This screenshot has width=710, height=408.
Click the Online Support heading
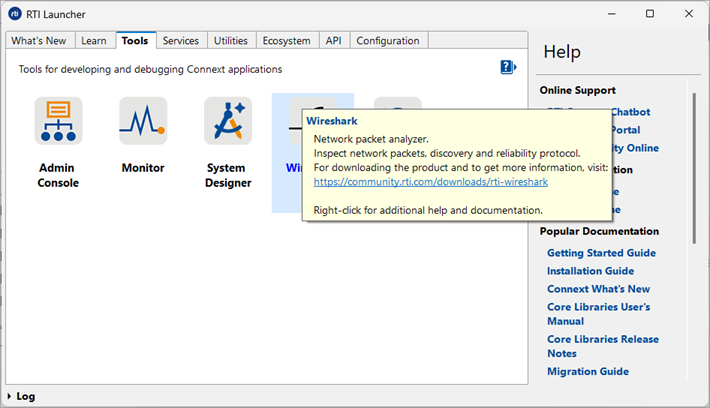pos(577,90)
